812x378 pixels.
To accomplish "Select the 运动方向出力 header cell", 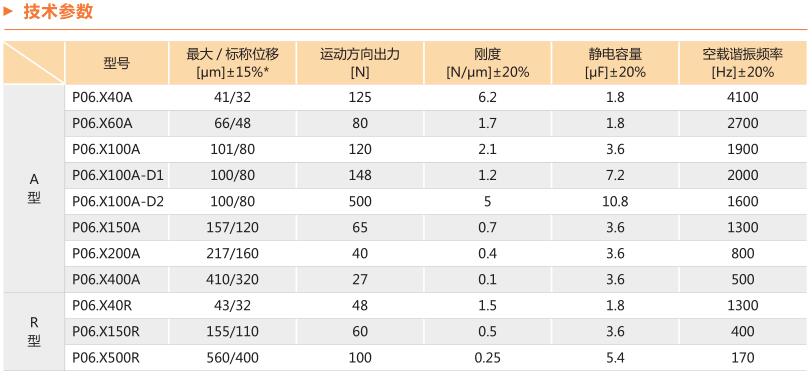I will click(x=360, y=63).
